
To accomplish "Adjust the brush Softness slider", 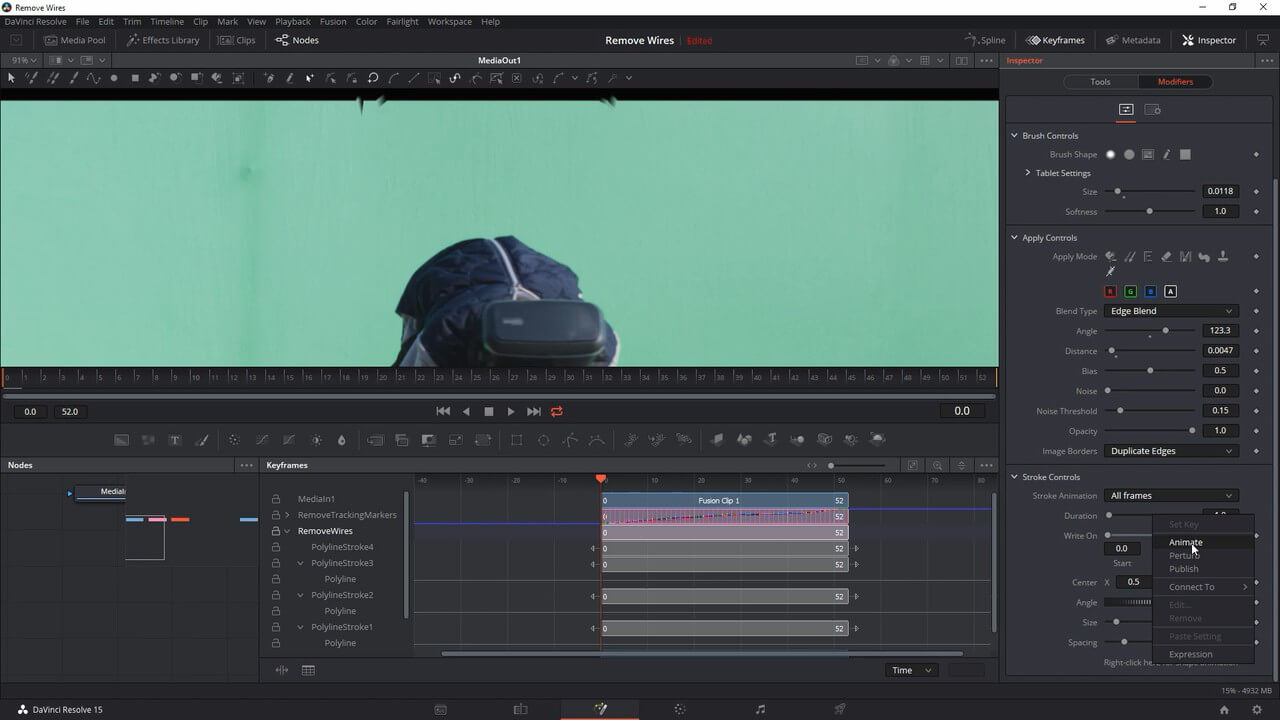I will pyautogui.click(x=1151, y=211).
